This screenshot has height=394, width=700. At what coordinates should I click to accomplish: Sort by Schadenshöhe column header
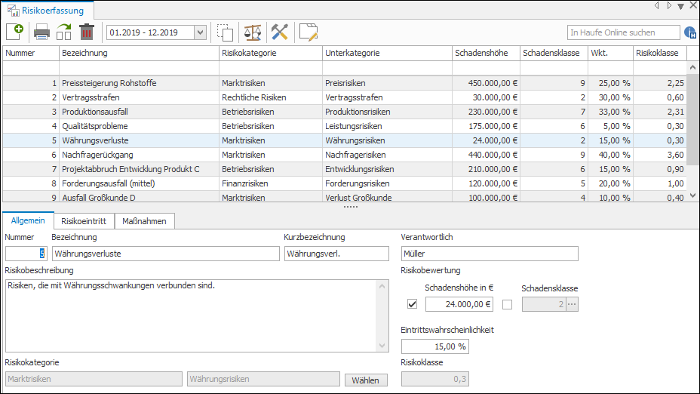coord(486,53)
